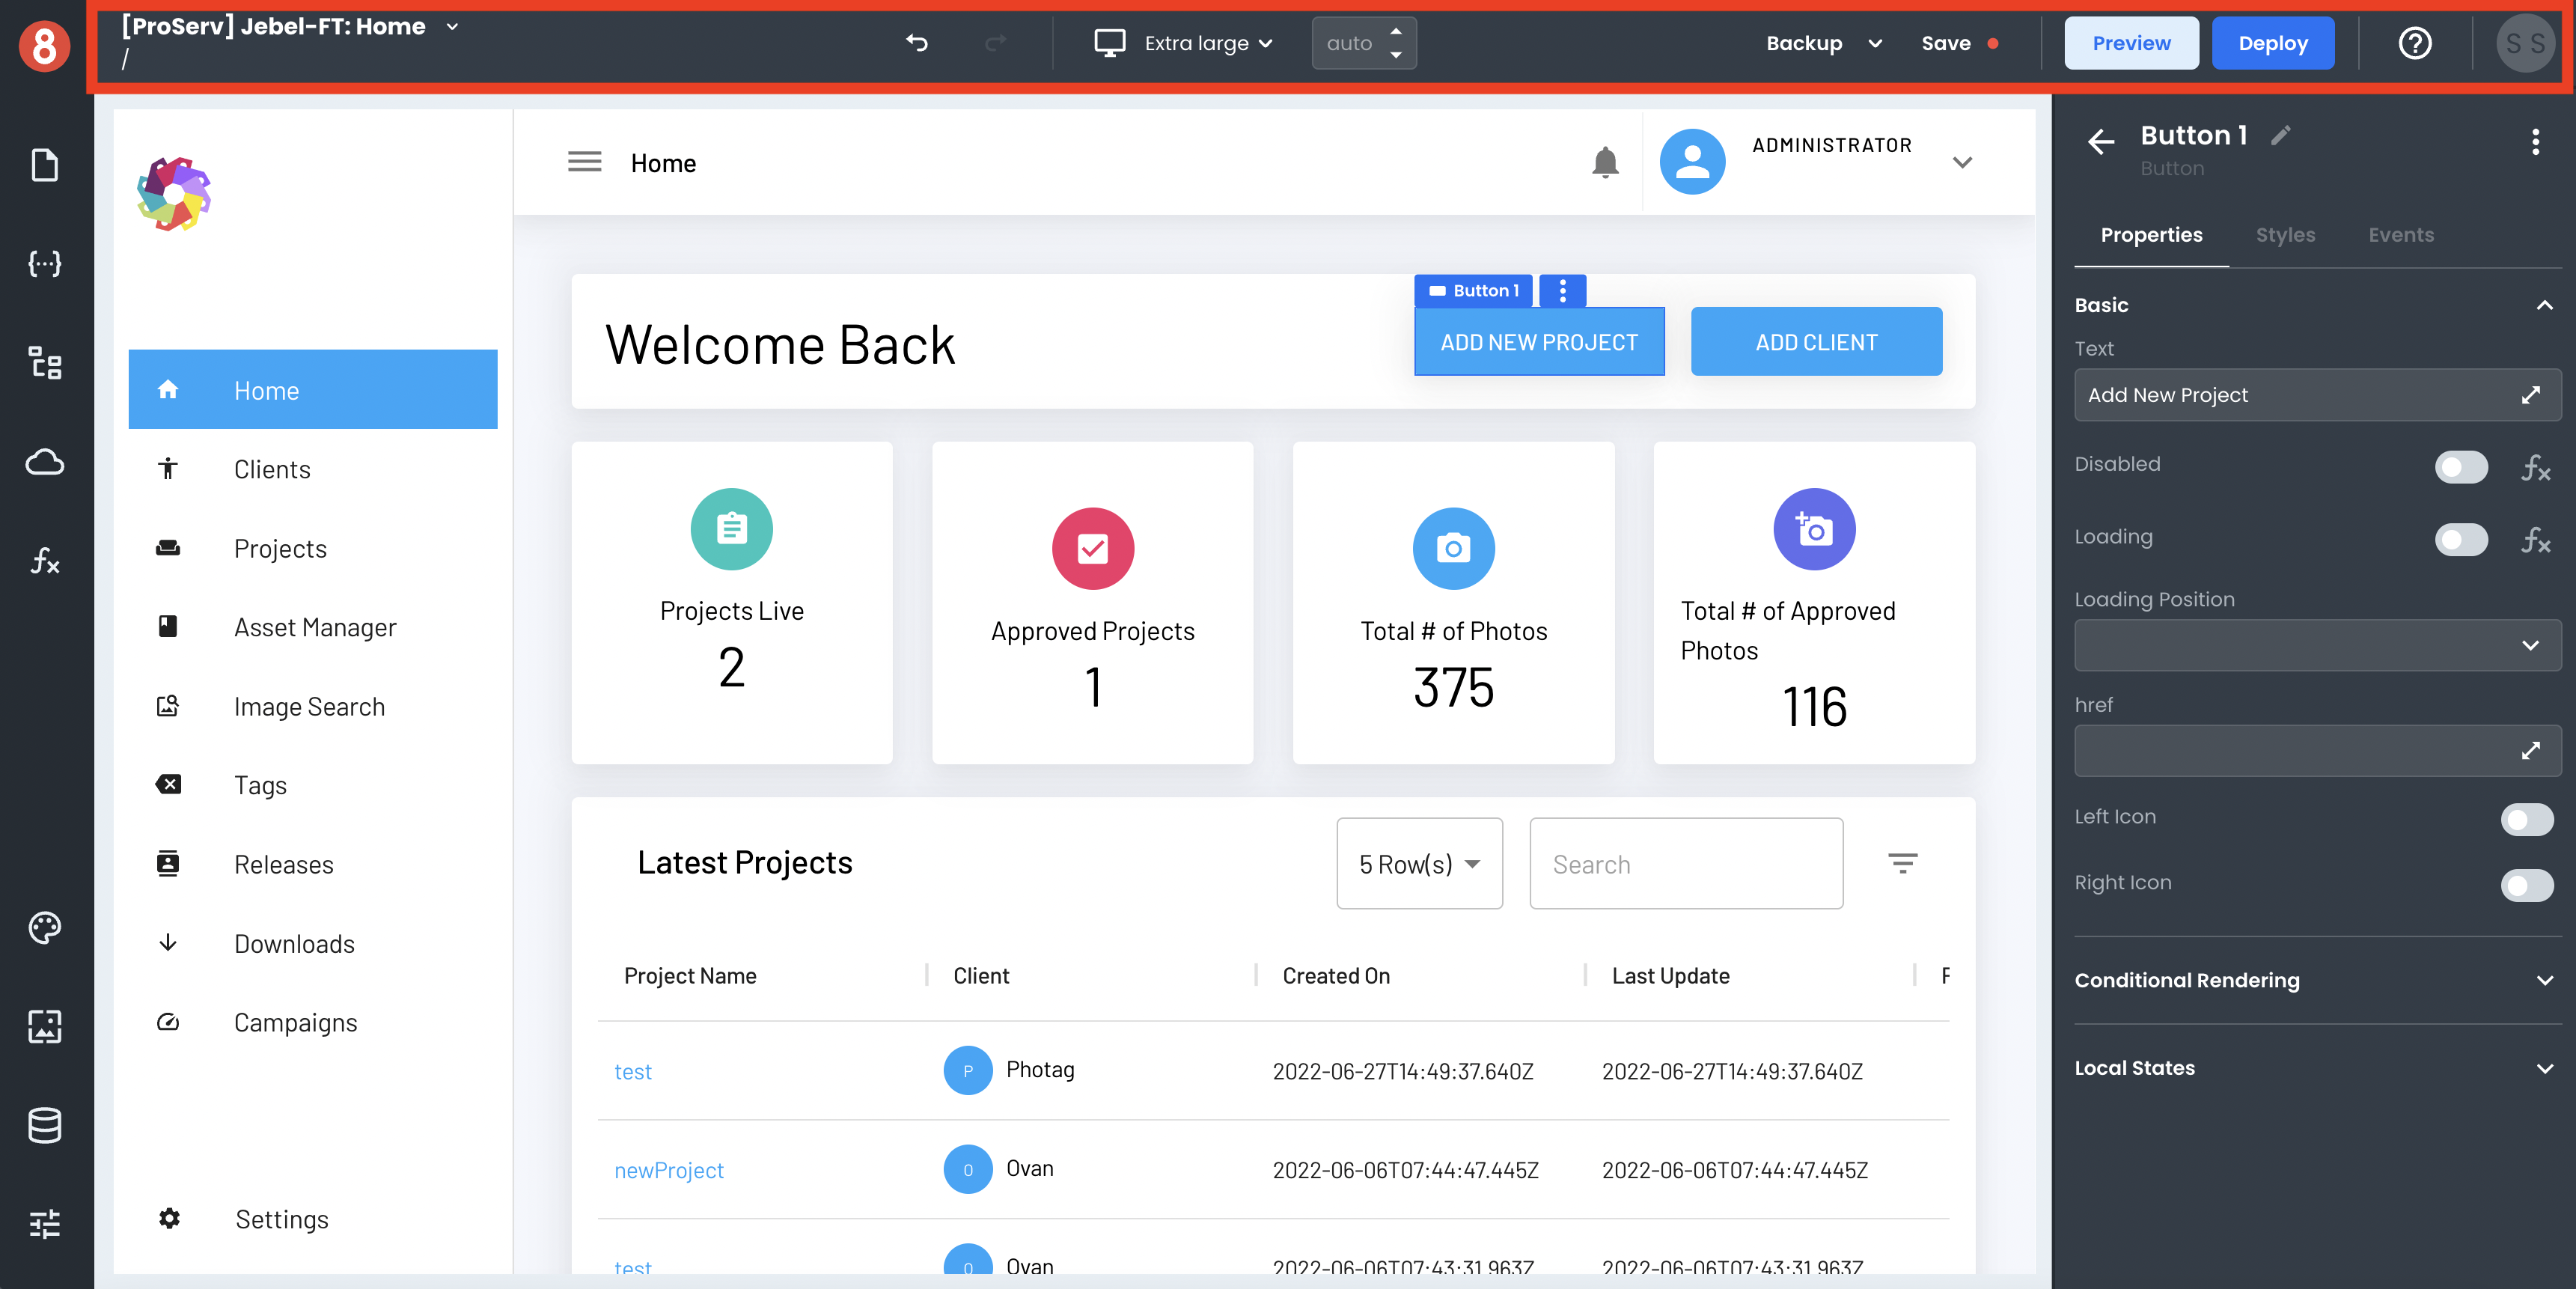The image size is (2576, 1289).
Task: Click the Tags icon
Action: pos(169,784)
